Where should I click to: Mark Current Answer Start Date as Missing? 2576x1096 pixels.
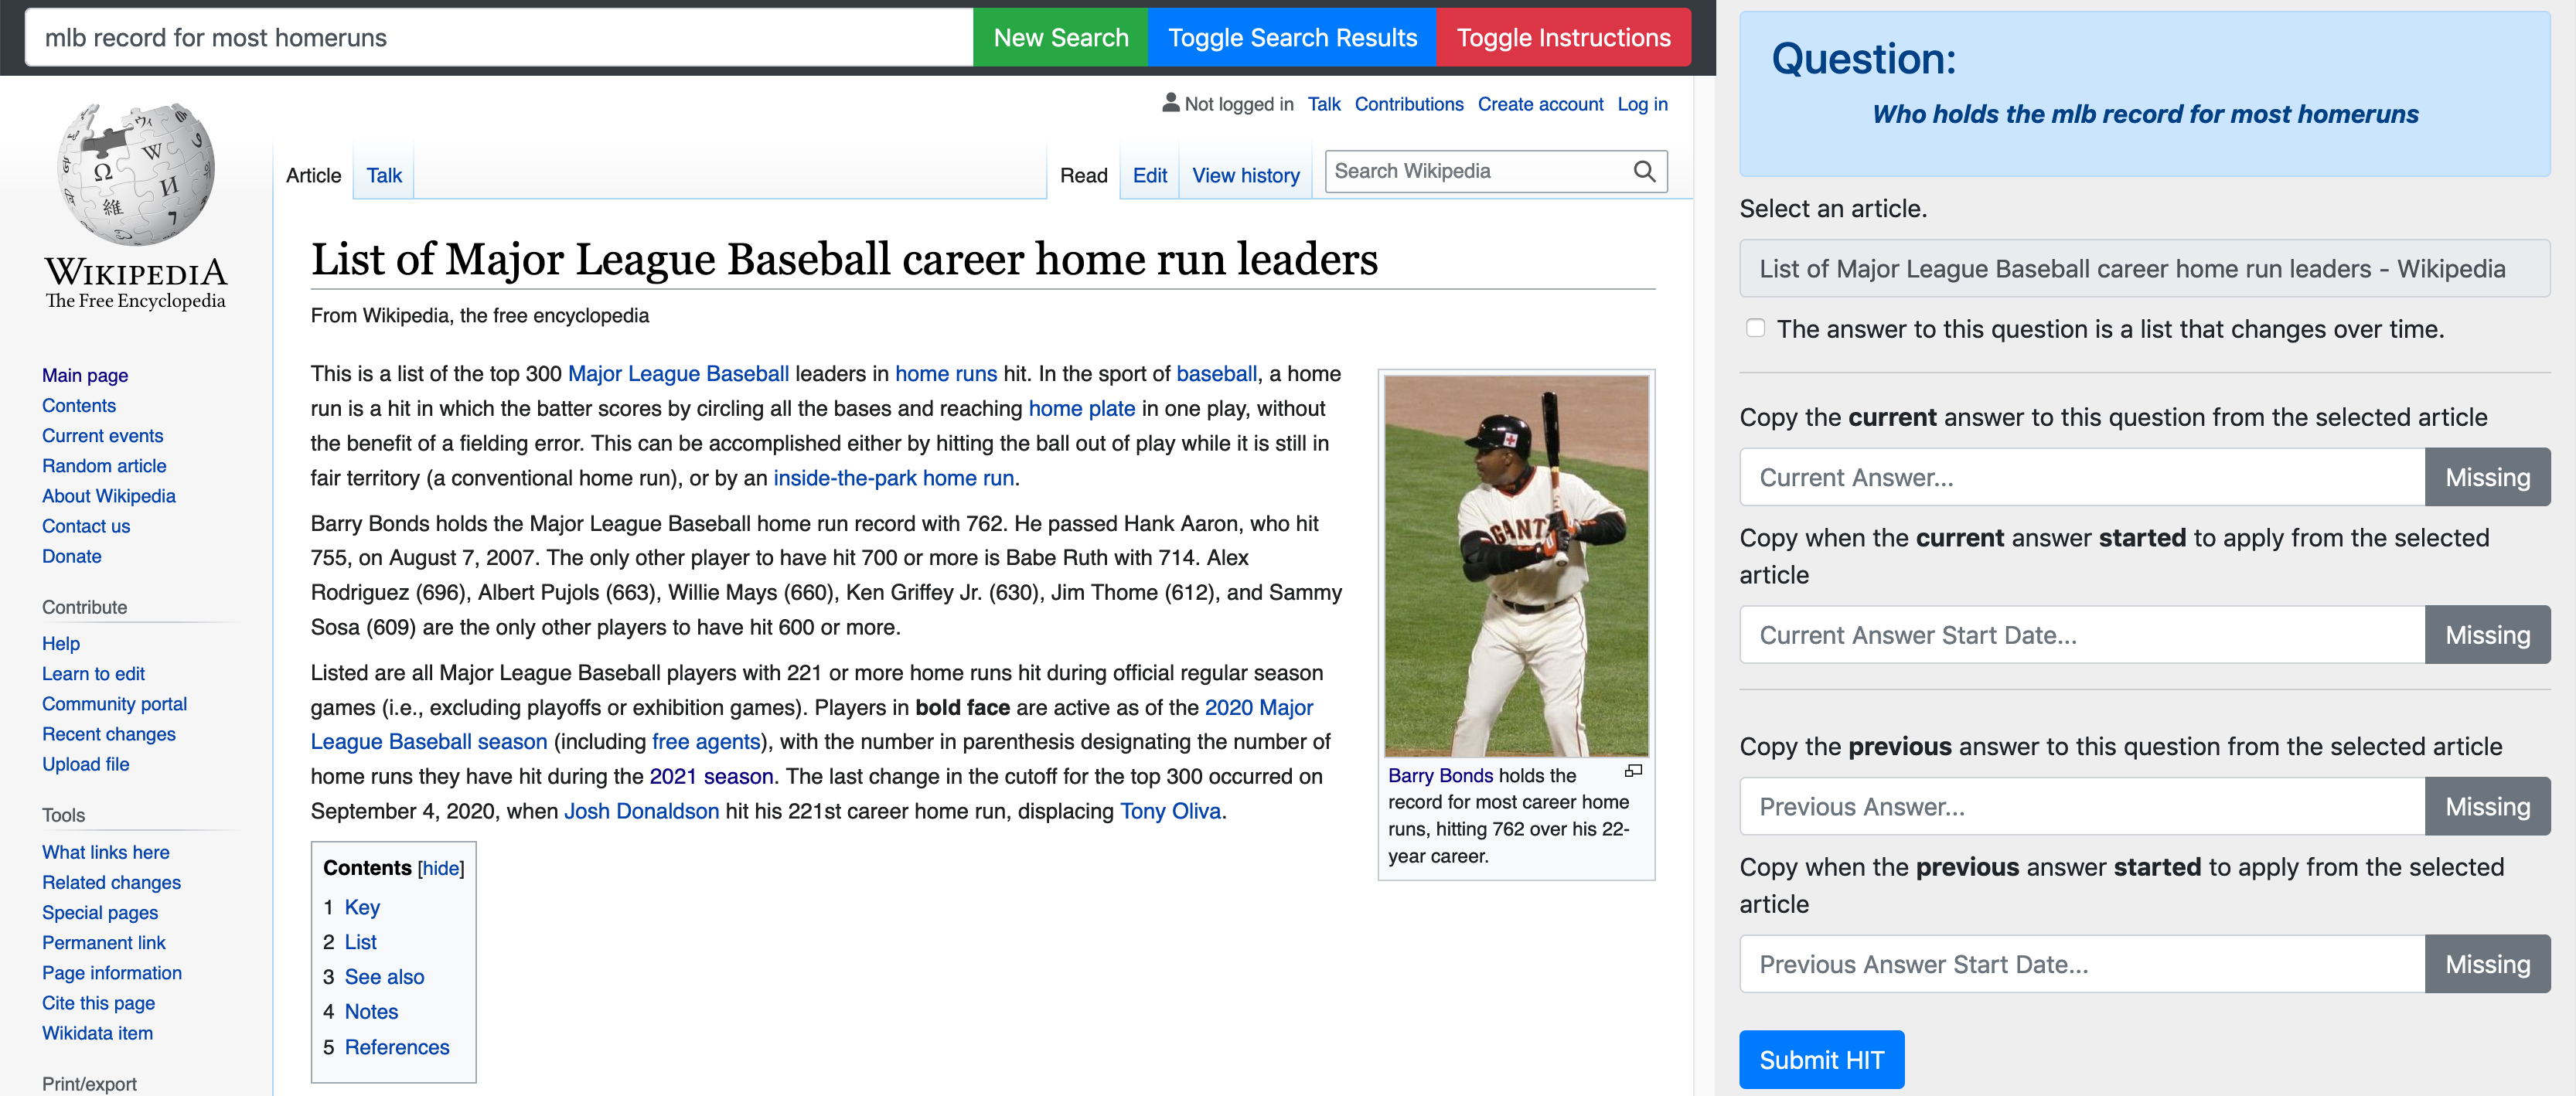coord(2487,635)
